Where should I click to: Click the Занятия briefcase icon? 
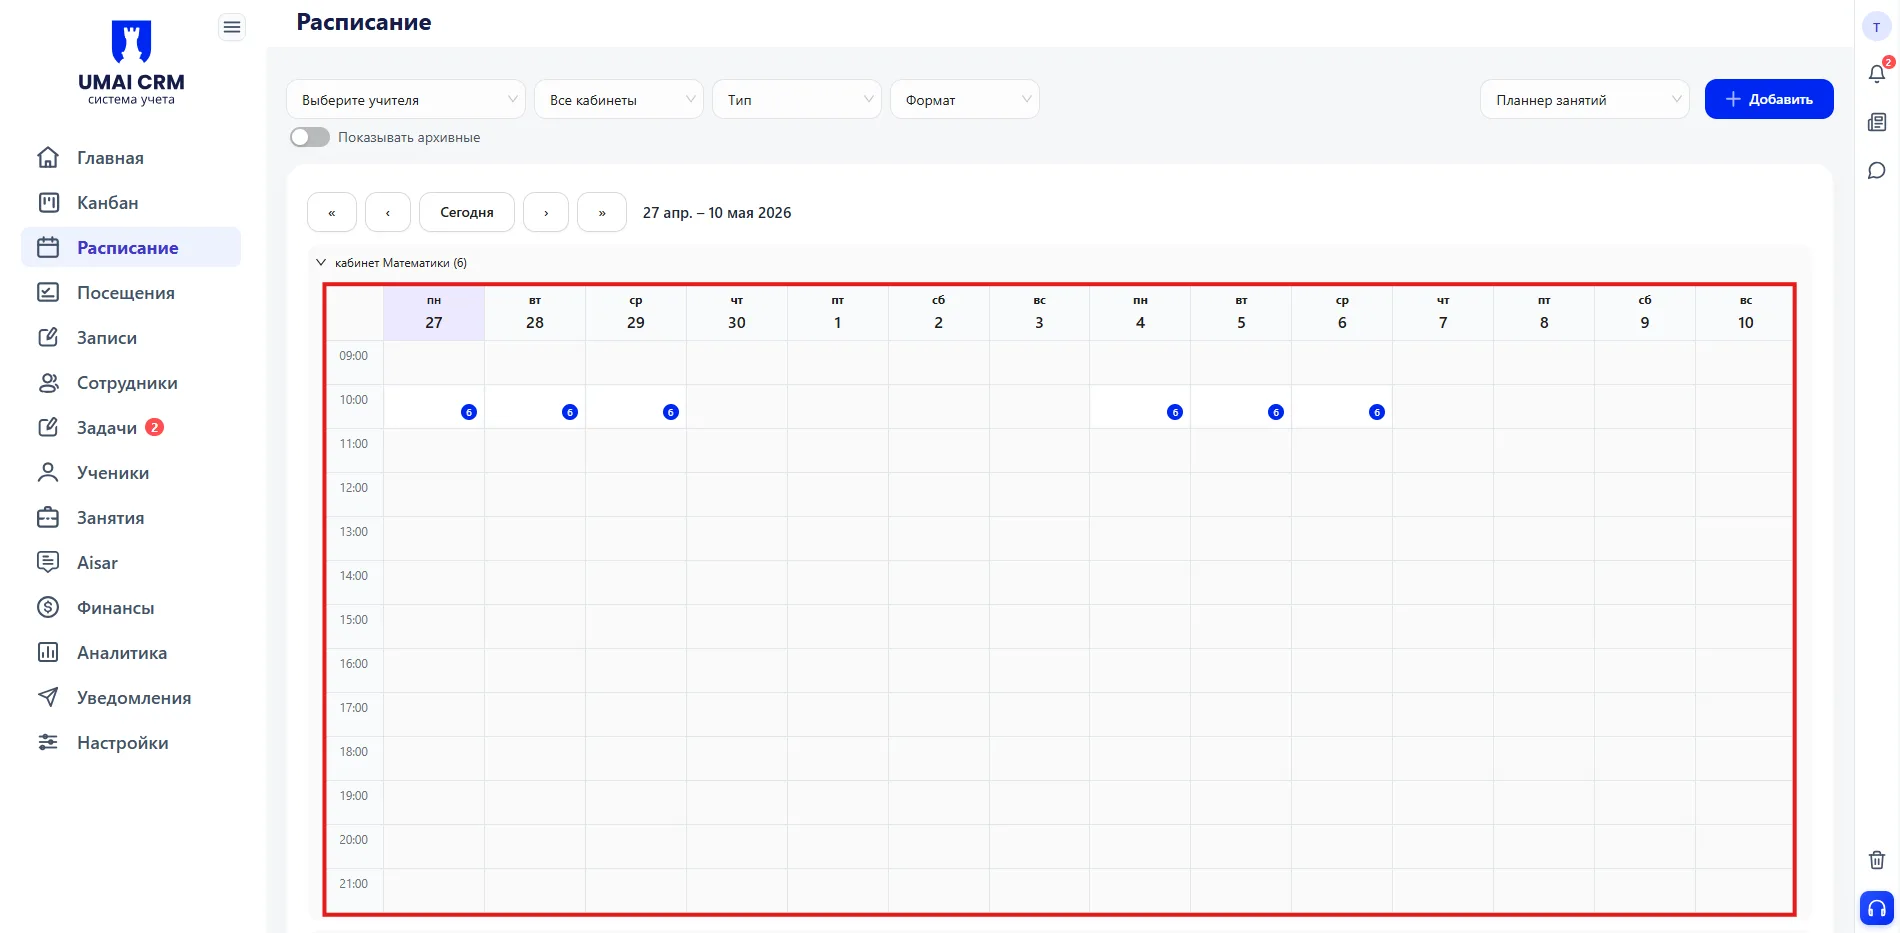[x=48, y=517]
